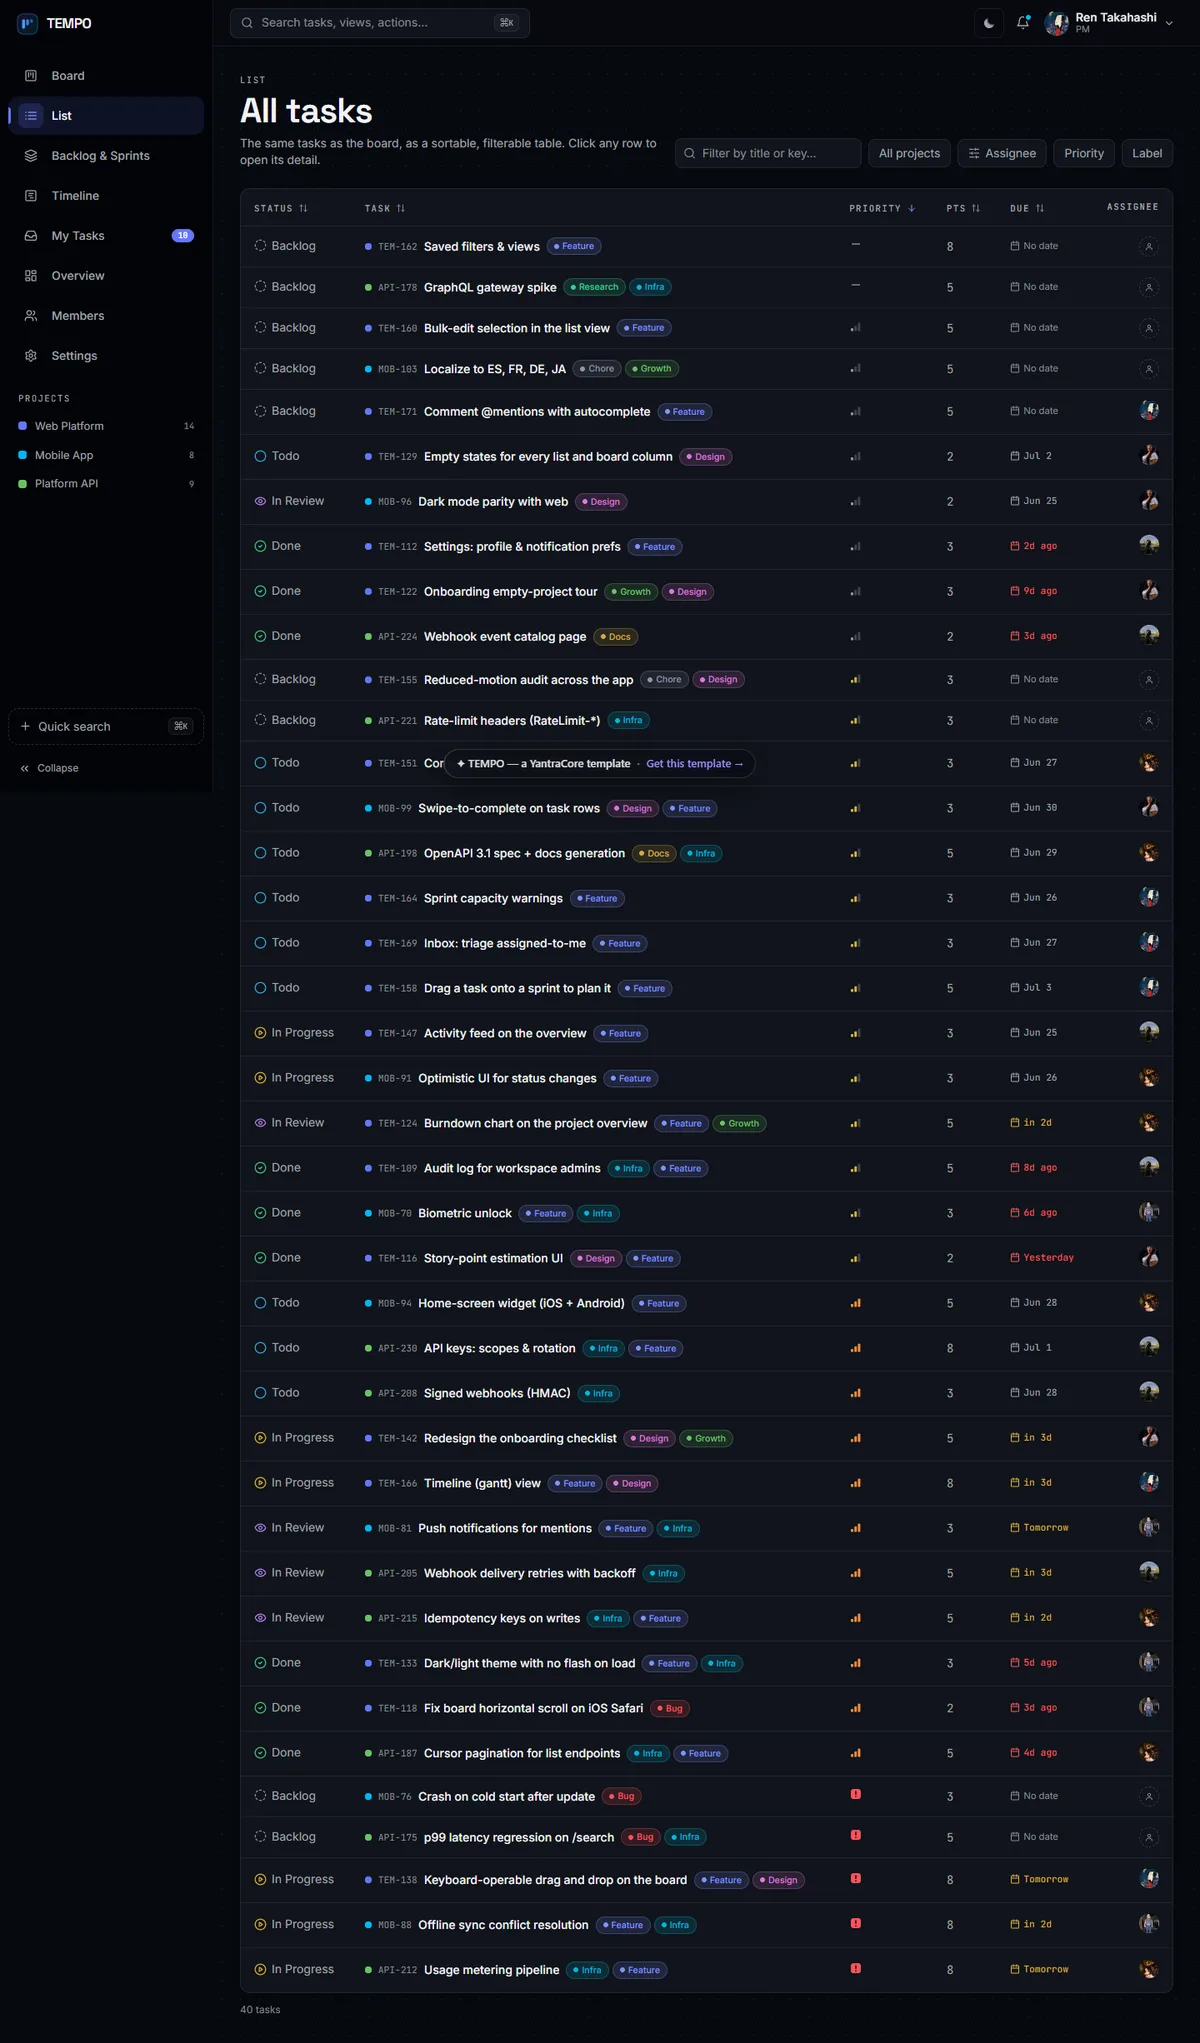The image size is (1200, 2043).
Task: Sort by Task column header
Action: coord(385,209)
